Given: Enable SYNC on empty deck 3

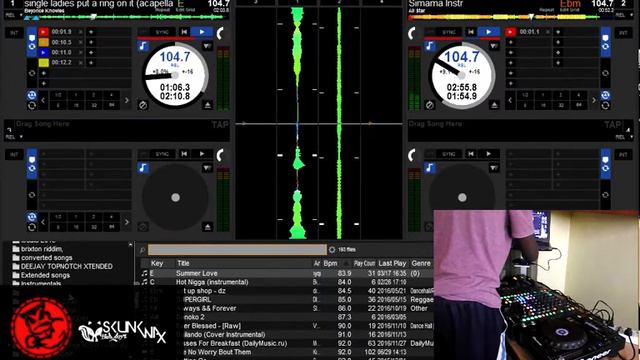Looking at the screenshot, I should (x=162, y=154).
